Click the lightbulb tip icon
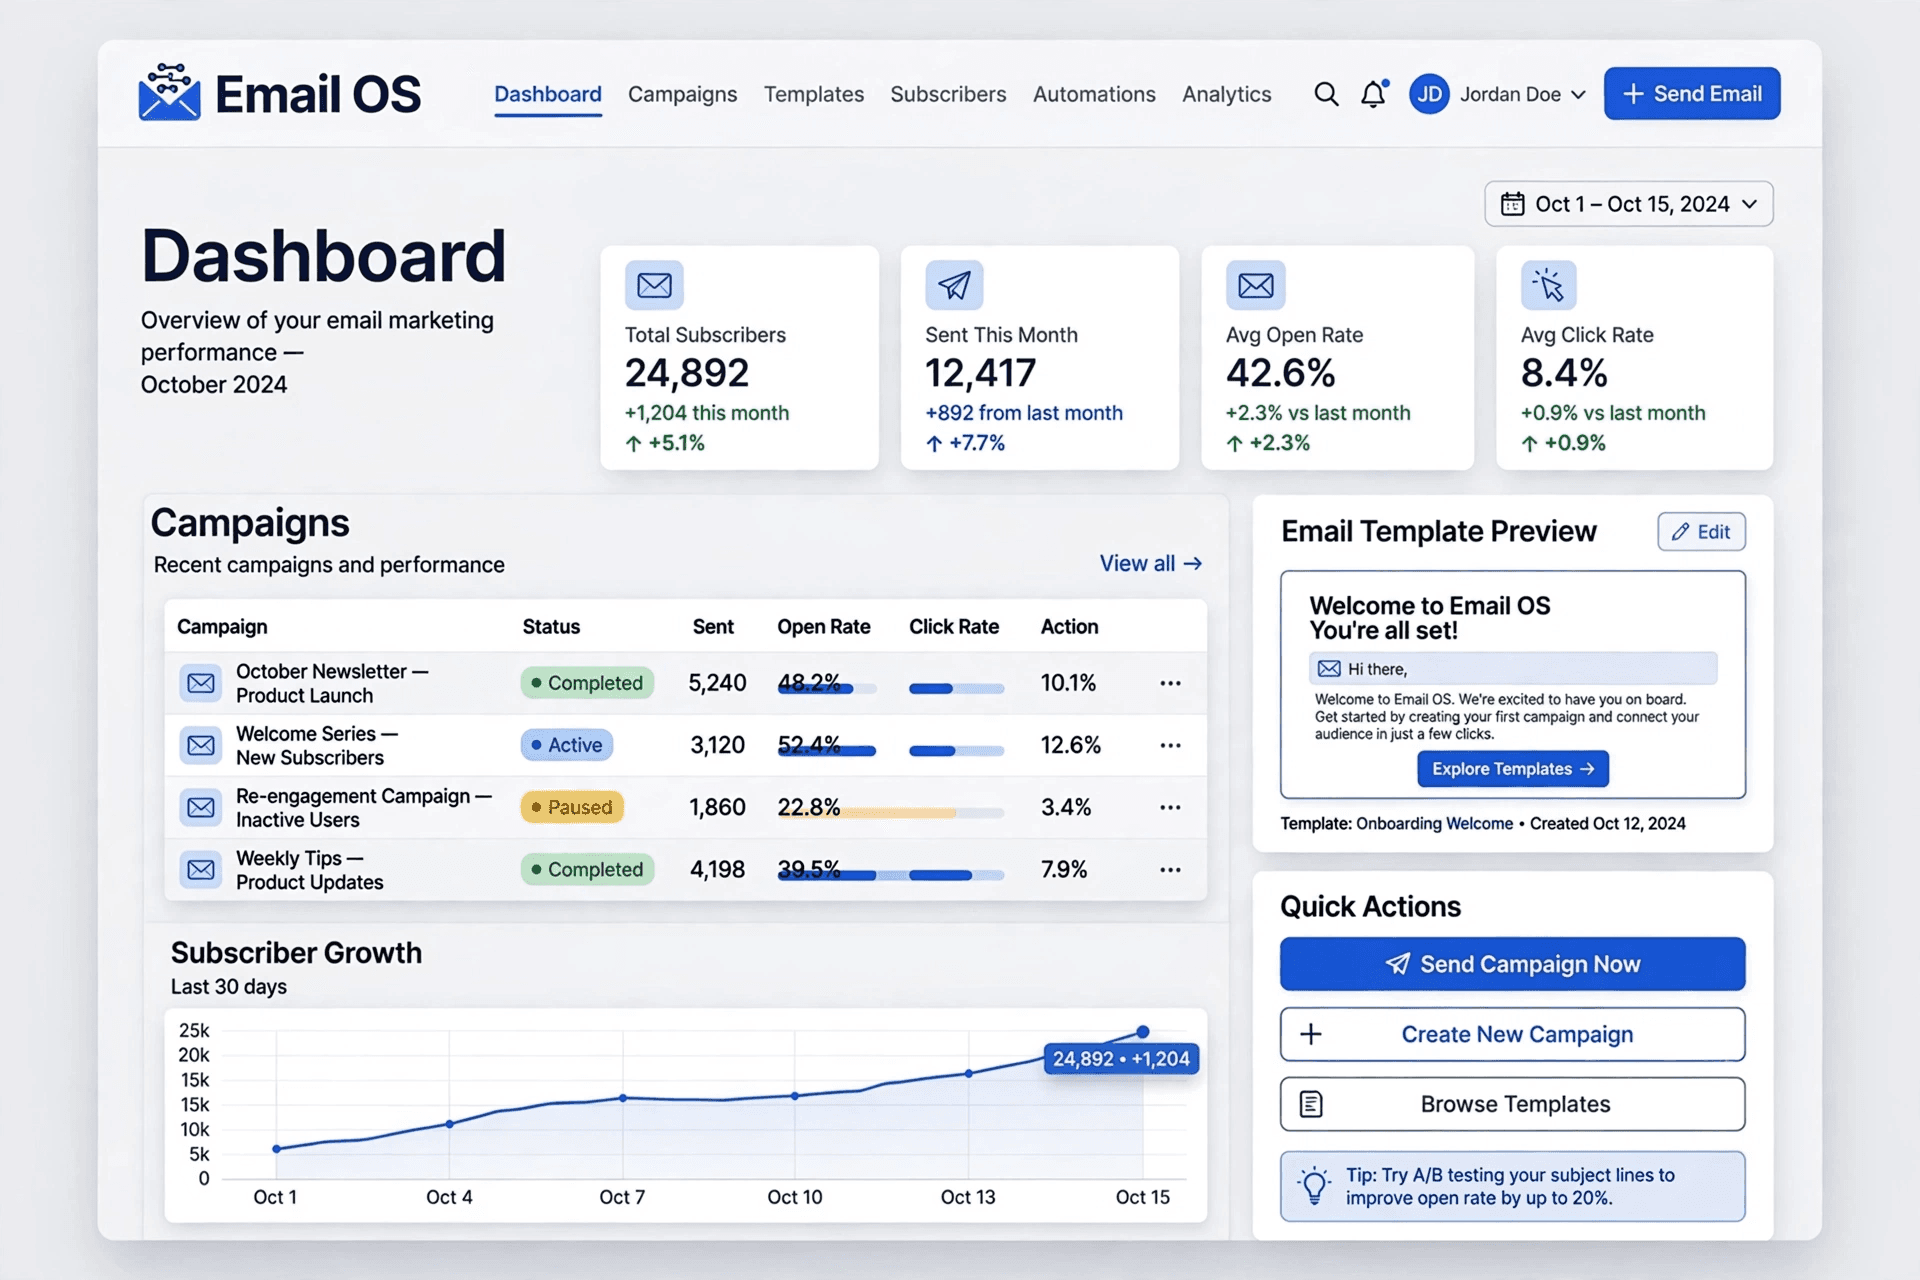 pos(1314,1186)
